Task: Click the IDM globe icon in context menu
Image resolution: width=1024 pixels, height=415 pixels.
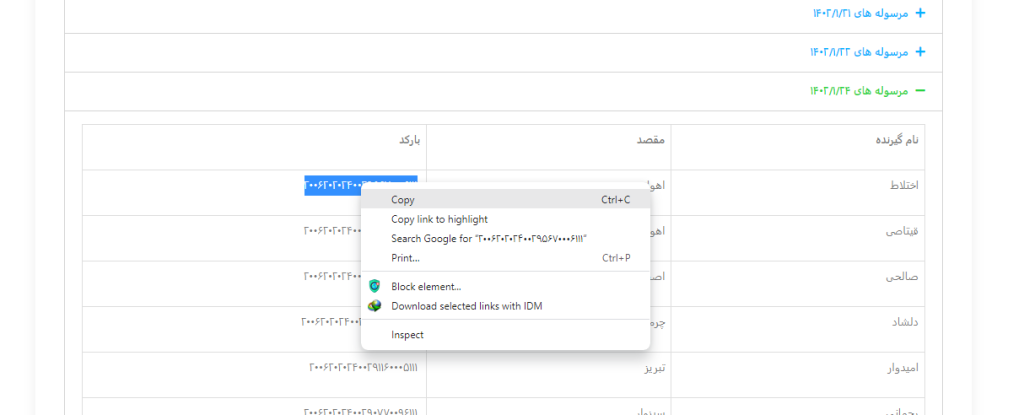Action: point(375,306)
